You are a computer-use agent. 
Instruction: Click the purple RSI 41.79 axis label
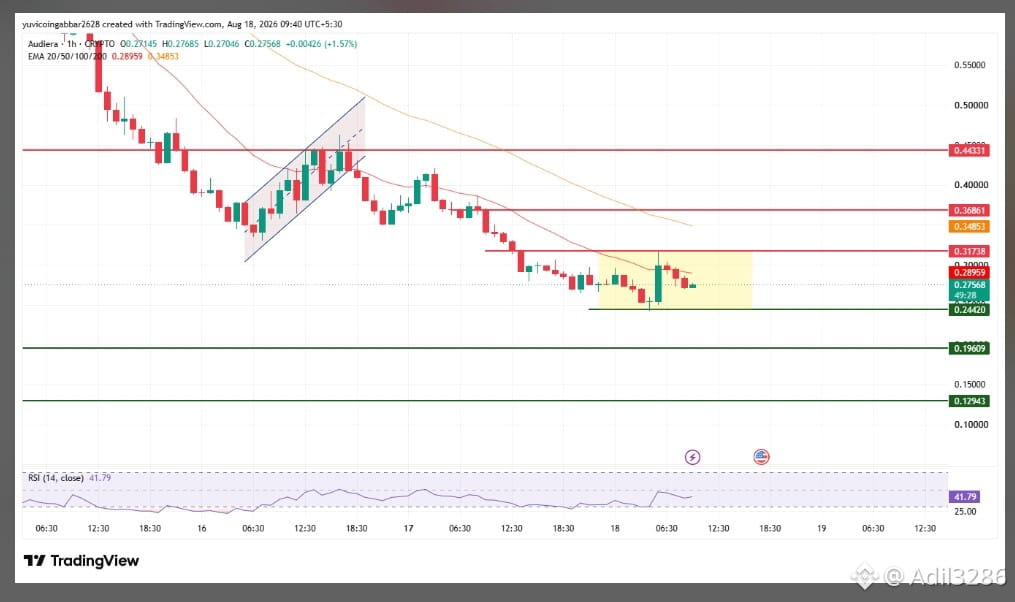[x=965, y=497]
